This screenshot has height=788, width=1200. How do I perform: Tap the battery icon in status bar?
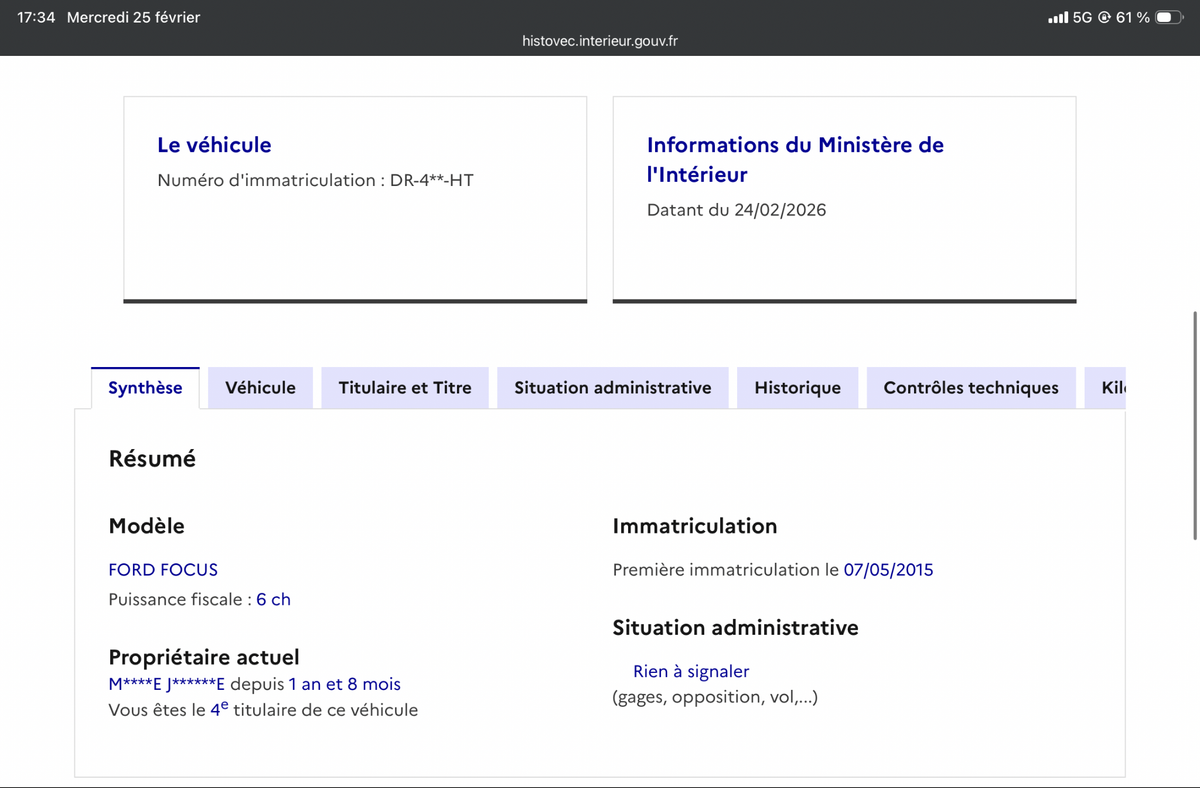point(1169,18)
